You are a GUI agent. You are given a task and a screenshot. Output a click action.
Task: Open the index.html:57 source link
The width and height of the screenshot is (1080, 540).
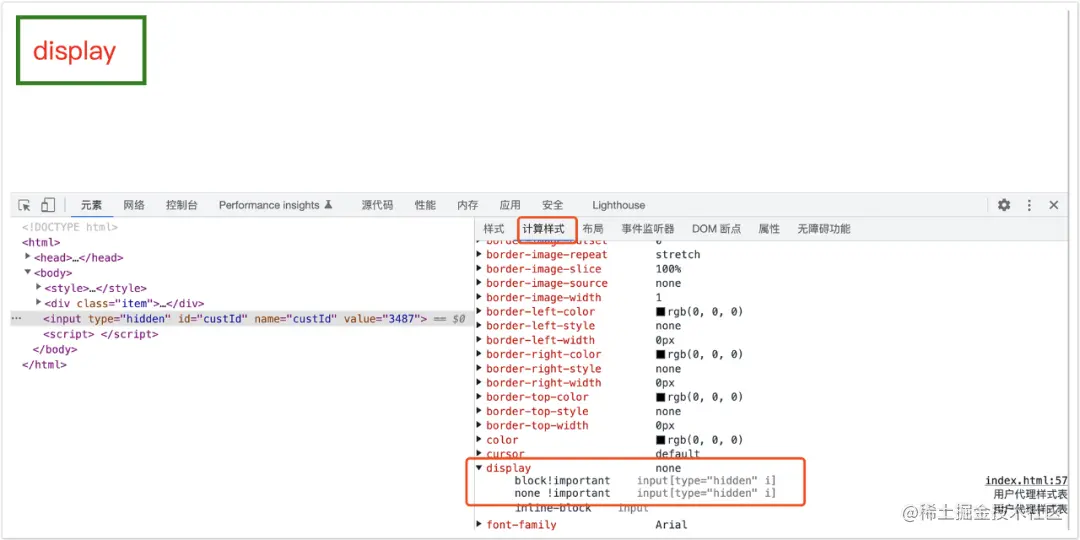[1026, 481]
